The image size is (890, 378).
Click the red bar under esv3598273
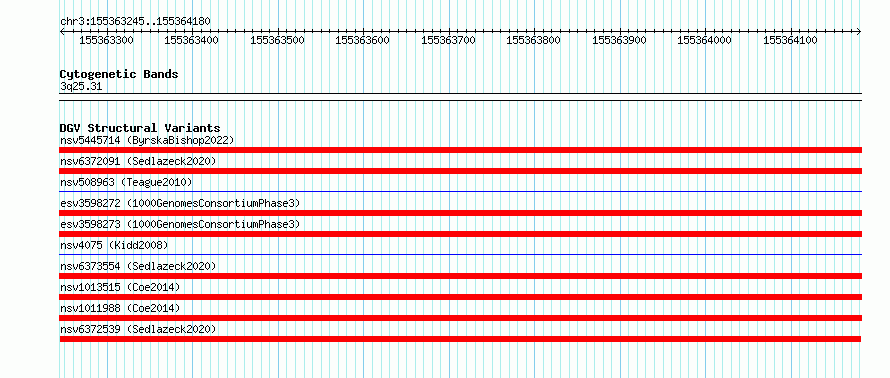click(x=460, y=234)
